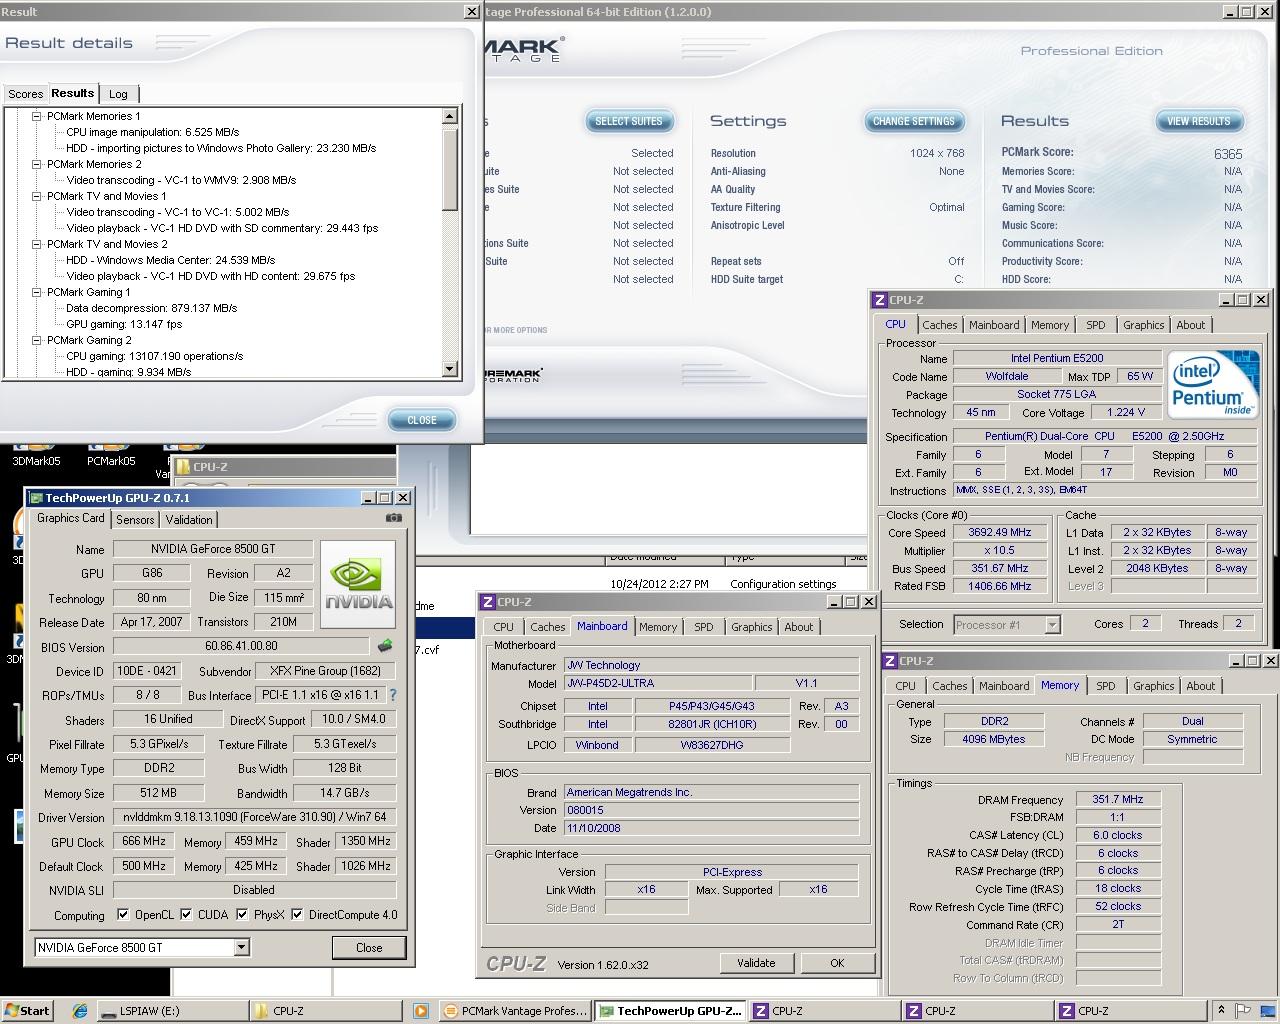Collapse the PCMark Memories 1 node

(36, 116)
